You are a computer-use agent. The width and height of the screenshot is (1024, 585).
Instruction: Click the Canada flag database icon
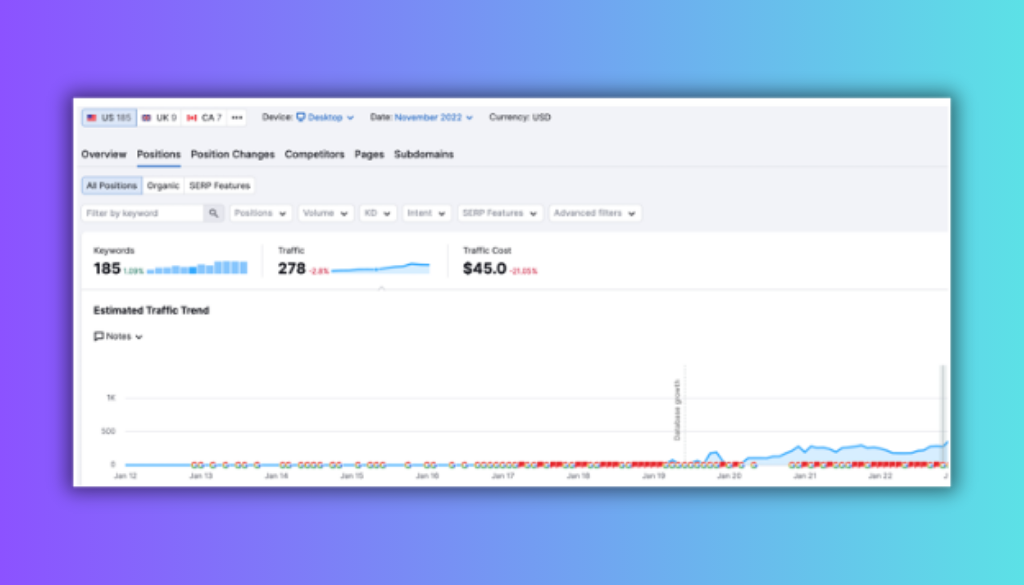click(192, 118)
